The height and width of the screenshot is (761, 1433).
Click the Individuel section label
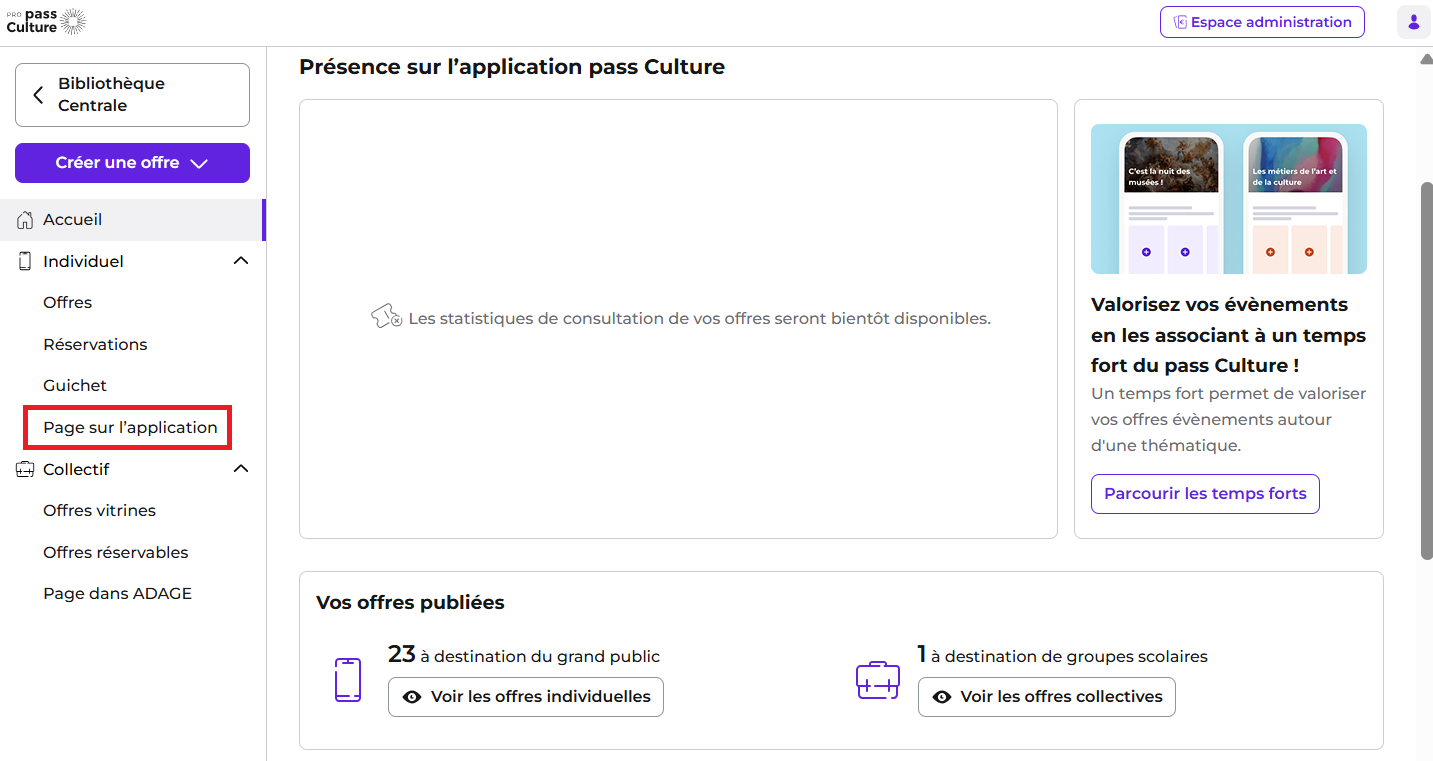(84, 261)
